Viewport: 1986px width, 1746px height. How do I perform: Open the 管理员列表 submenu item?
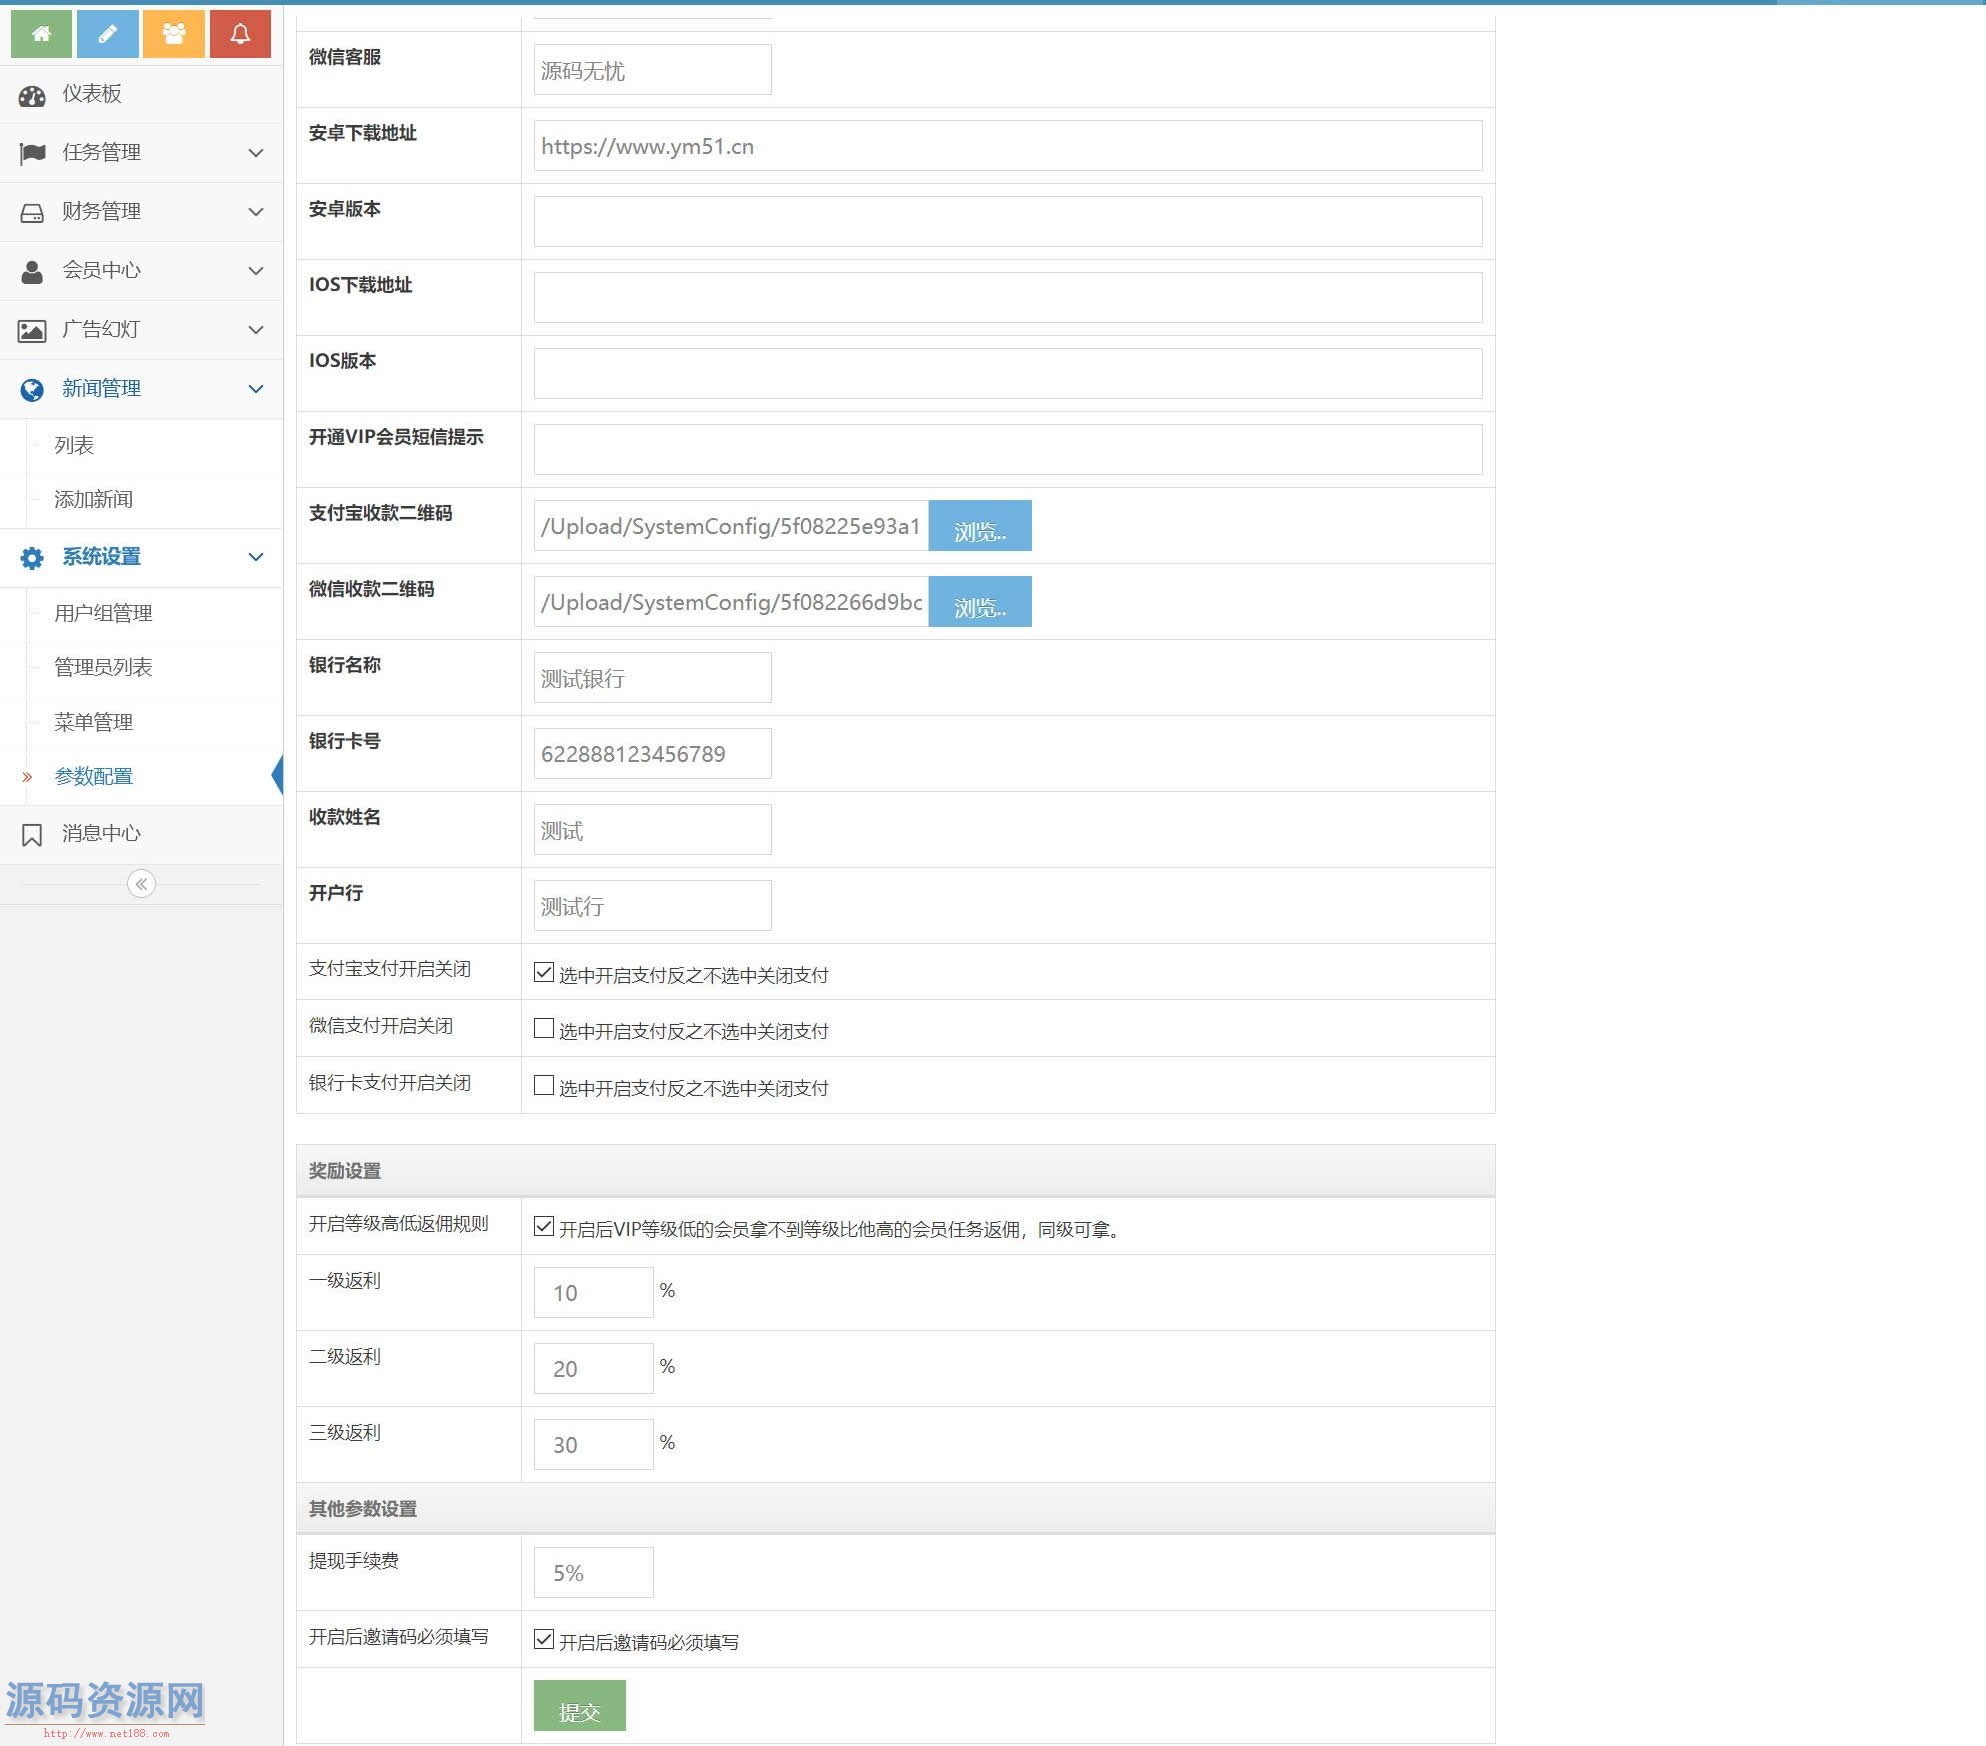click(x=103, y=667)
